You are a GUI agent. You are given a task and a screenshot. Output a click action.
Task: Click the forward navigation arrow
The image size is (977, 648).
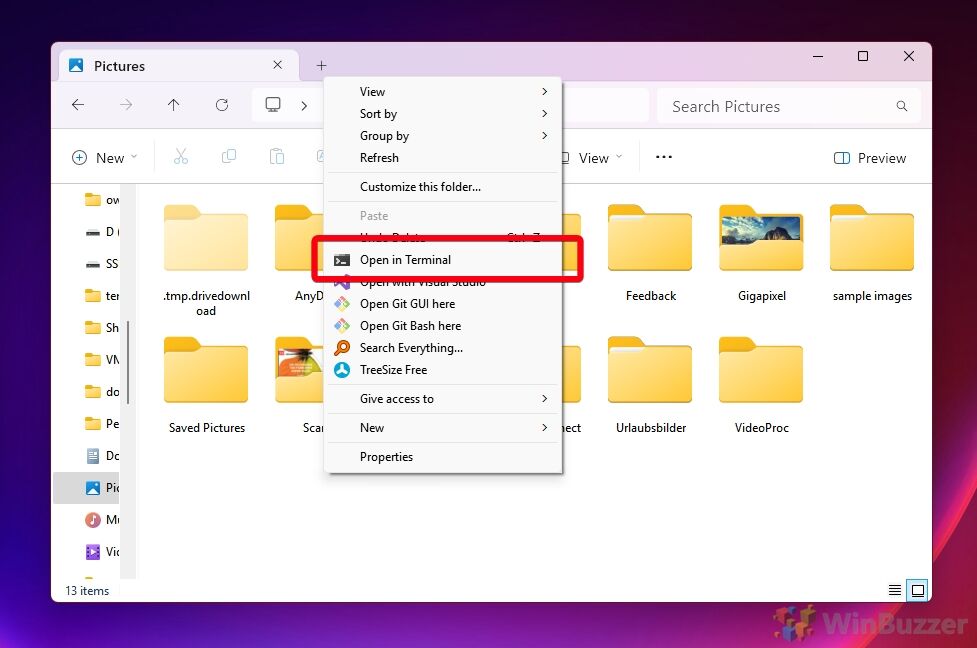tap(126, 105)
